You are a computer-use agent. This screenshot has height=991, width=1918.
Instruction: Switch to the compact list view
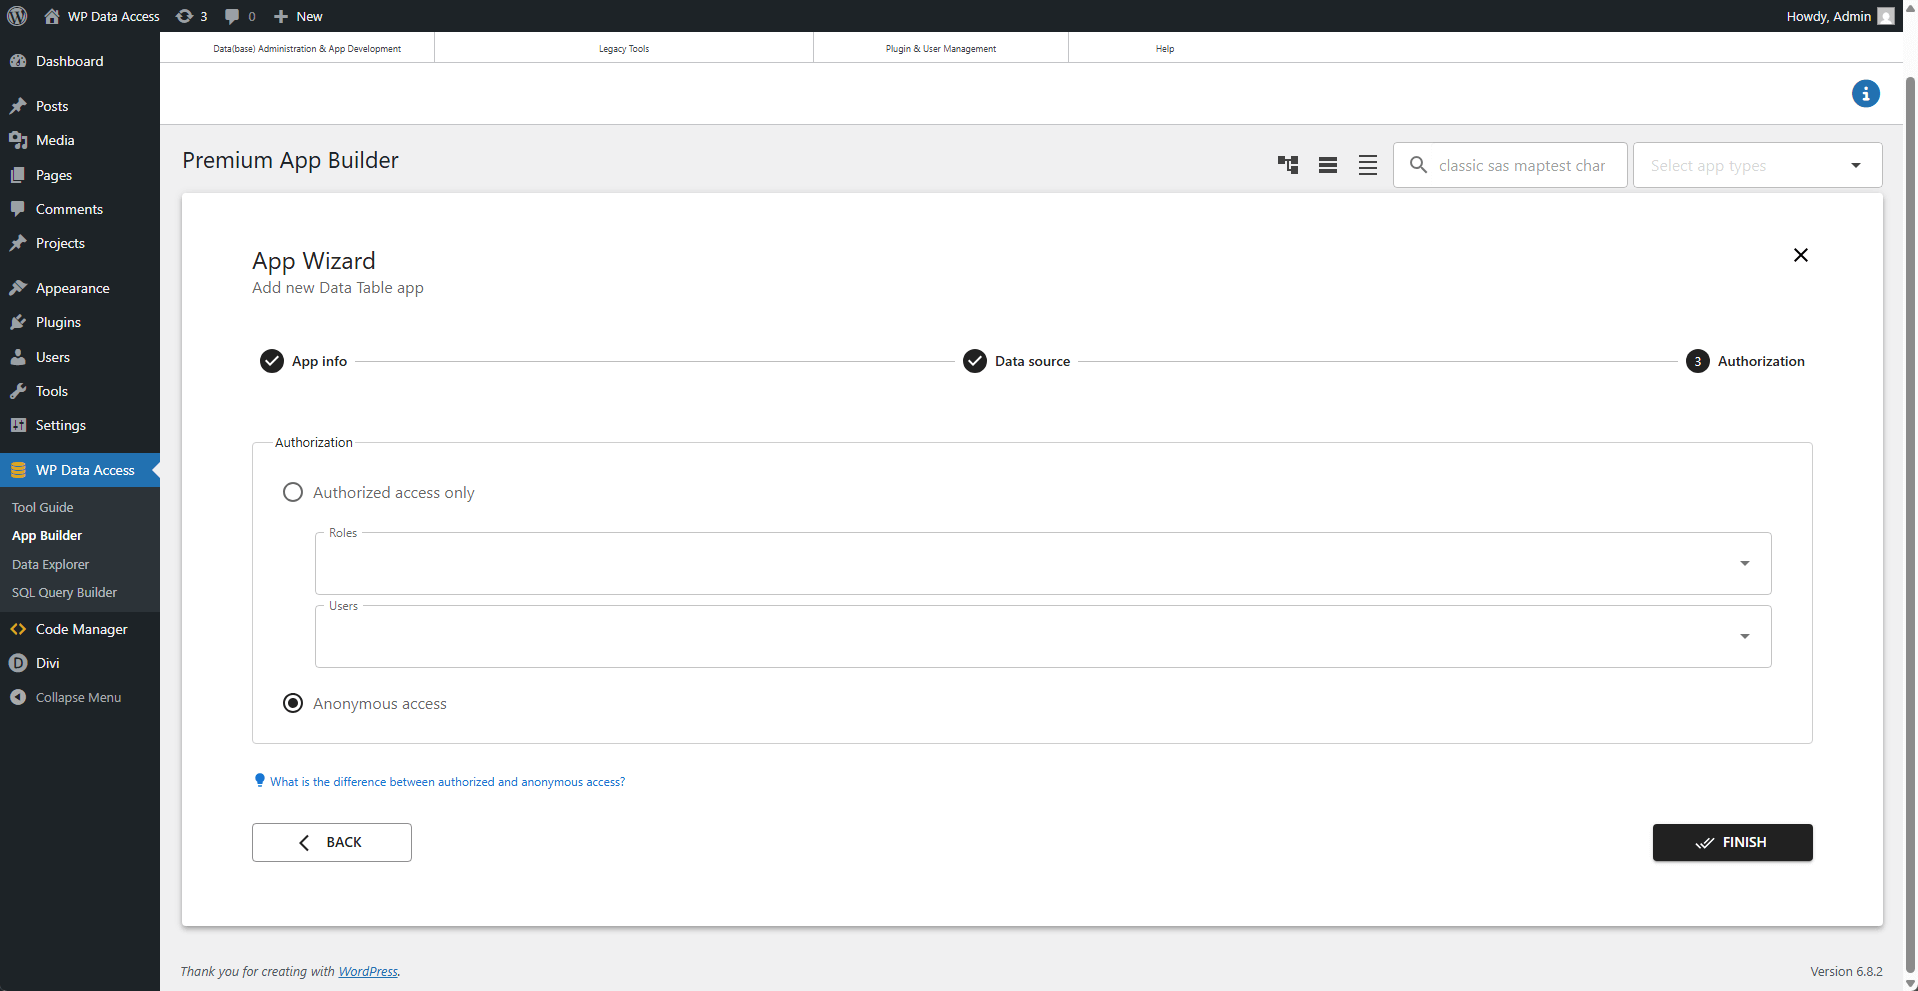click(1328, 165)
